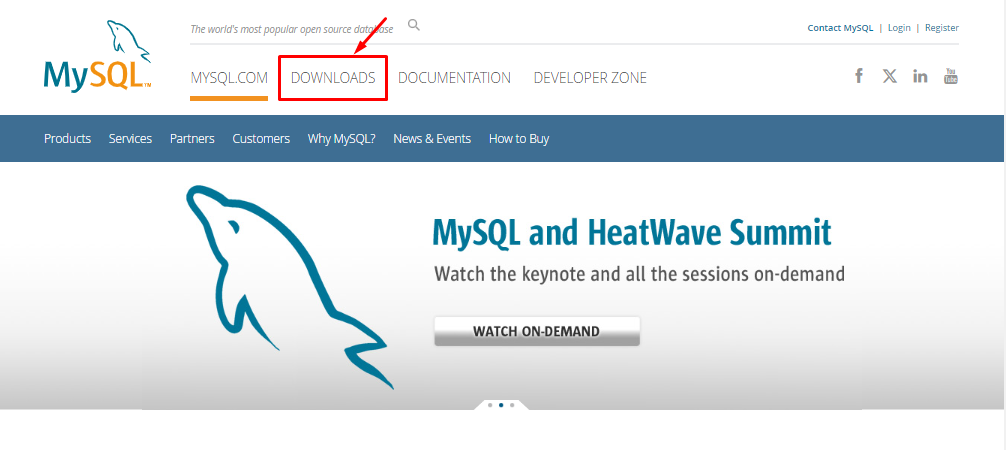Screen dimensions: 1006x450
Task: Open News & Events menu item
Action: tap(432, 139)
